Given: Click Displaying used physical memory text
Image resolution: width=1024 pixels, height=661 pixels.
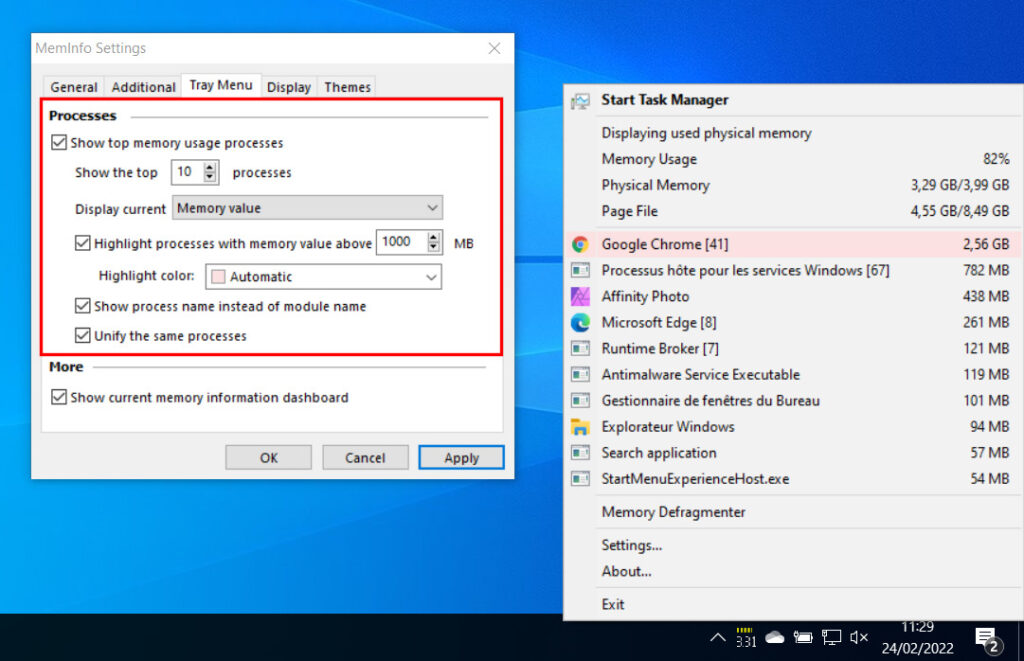Looking at the screenshot, I should (x=706, y=133).
